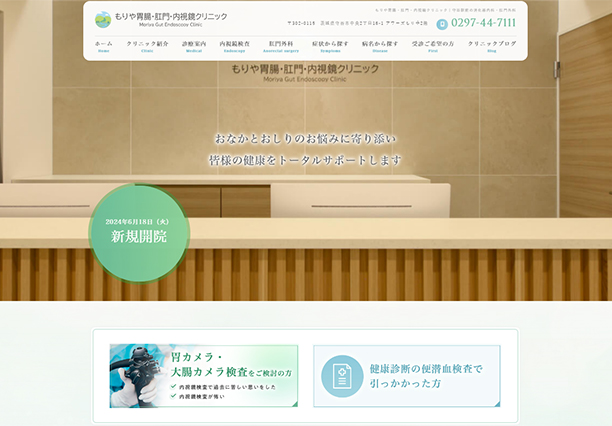Image resolution: width=612 pixels, height=426 pixels.
Task: Click the green phone icon
Action: tap(442, 23)
